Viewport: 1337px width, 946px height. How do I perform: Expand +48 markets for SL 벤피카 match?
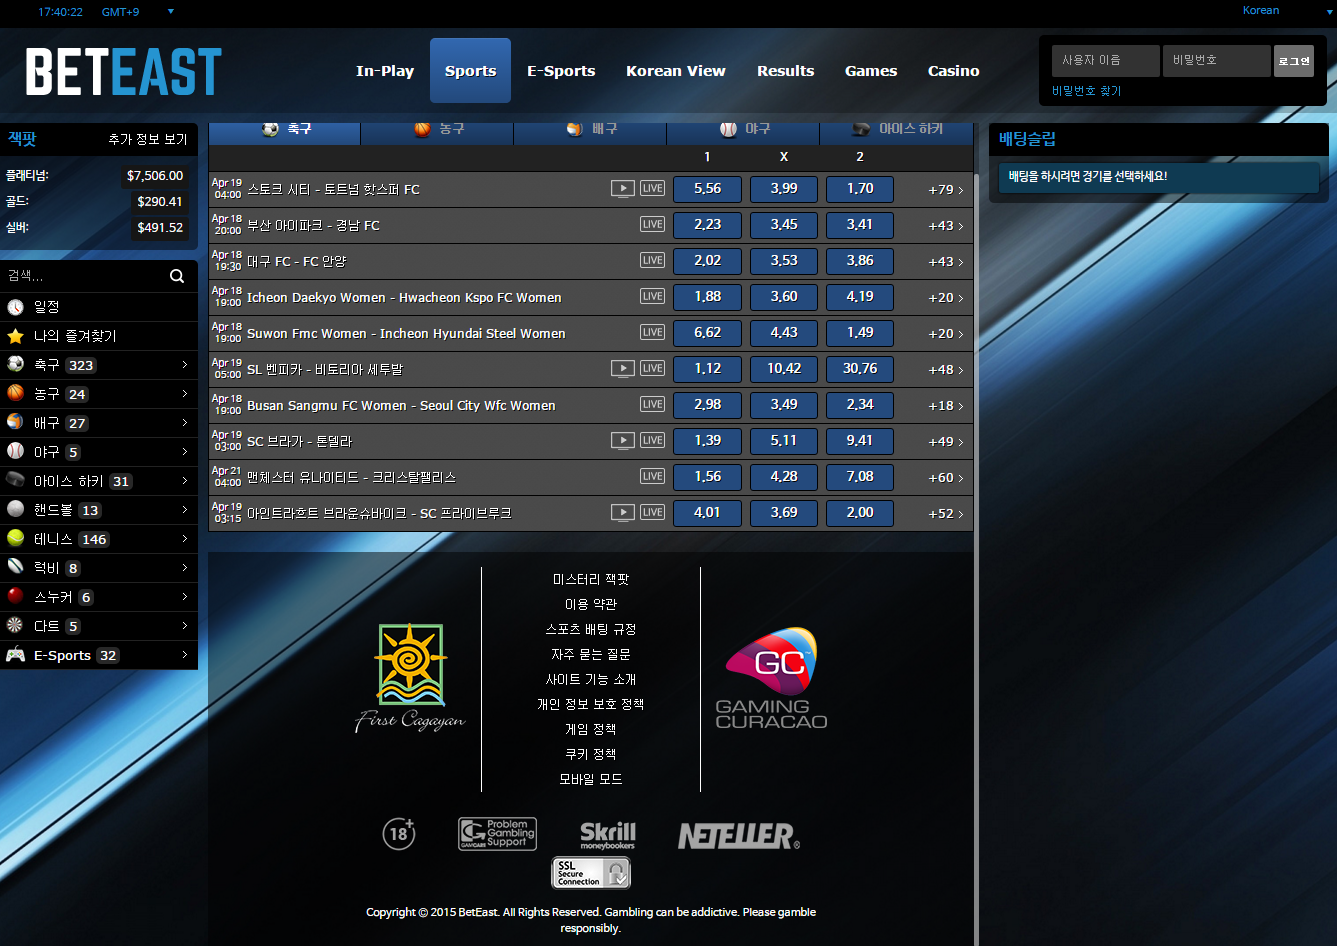(946, 369)
